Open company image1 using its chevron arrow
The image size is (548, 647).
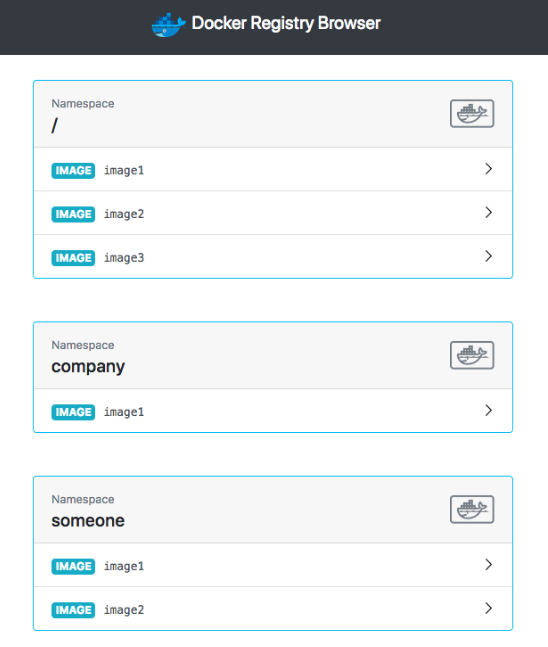coord(489,411)
